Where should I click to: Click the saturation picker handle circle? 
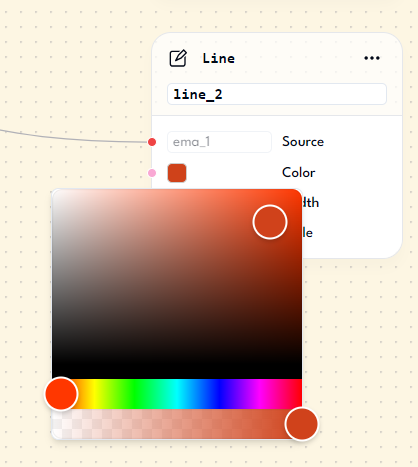click(270, 222)
